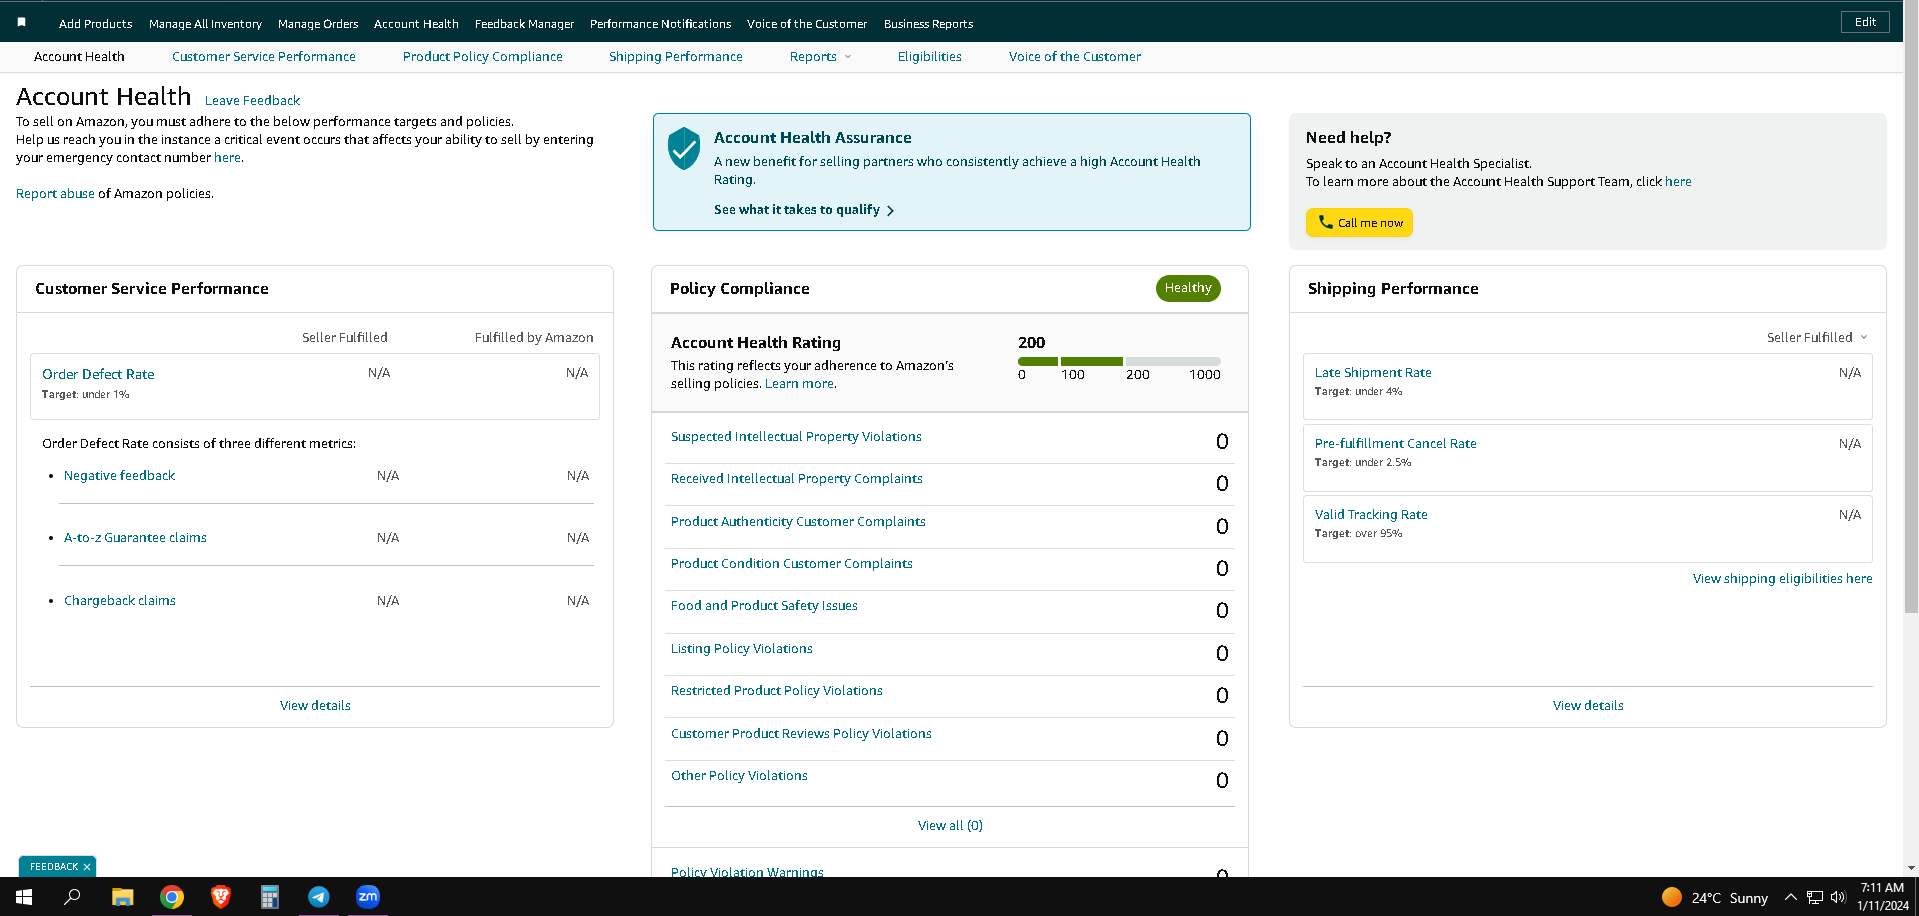Open Restricted Product Policy Violations
Viewport: 1919px width, 916px height.
pos(776,691)
